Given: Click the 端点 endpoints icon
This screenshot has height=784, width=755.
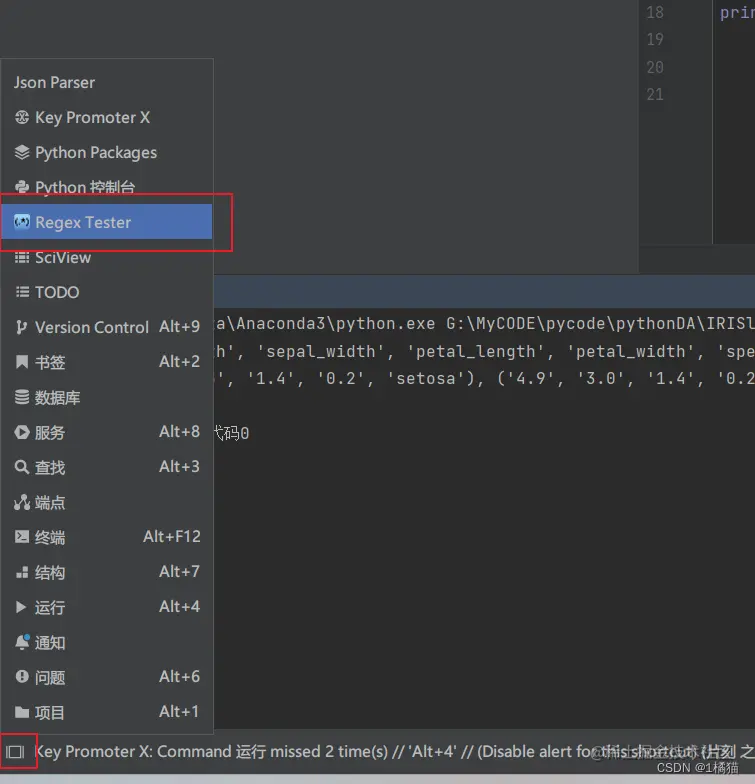Looking at the screenshot, I should pos(22,502).
